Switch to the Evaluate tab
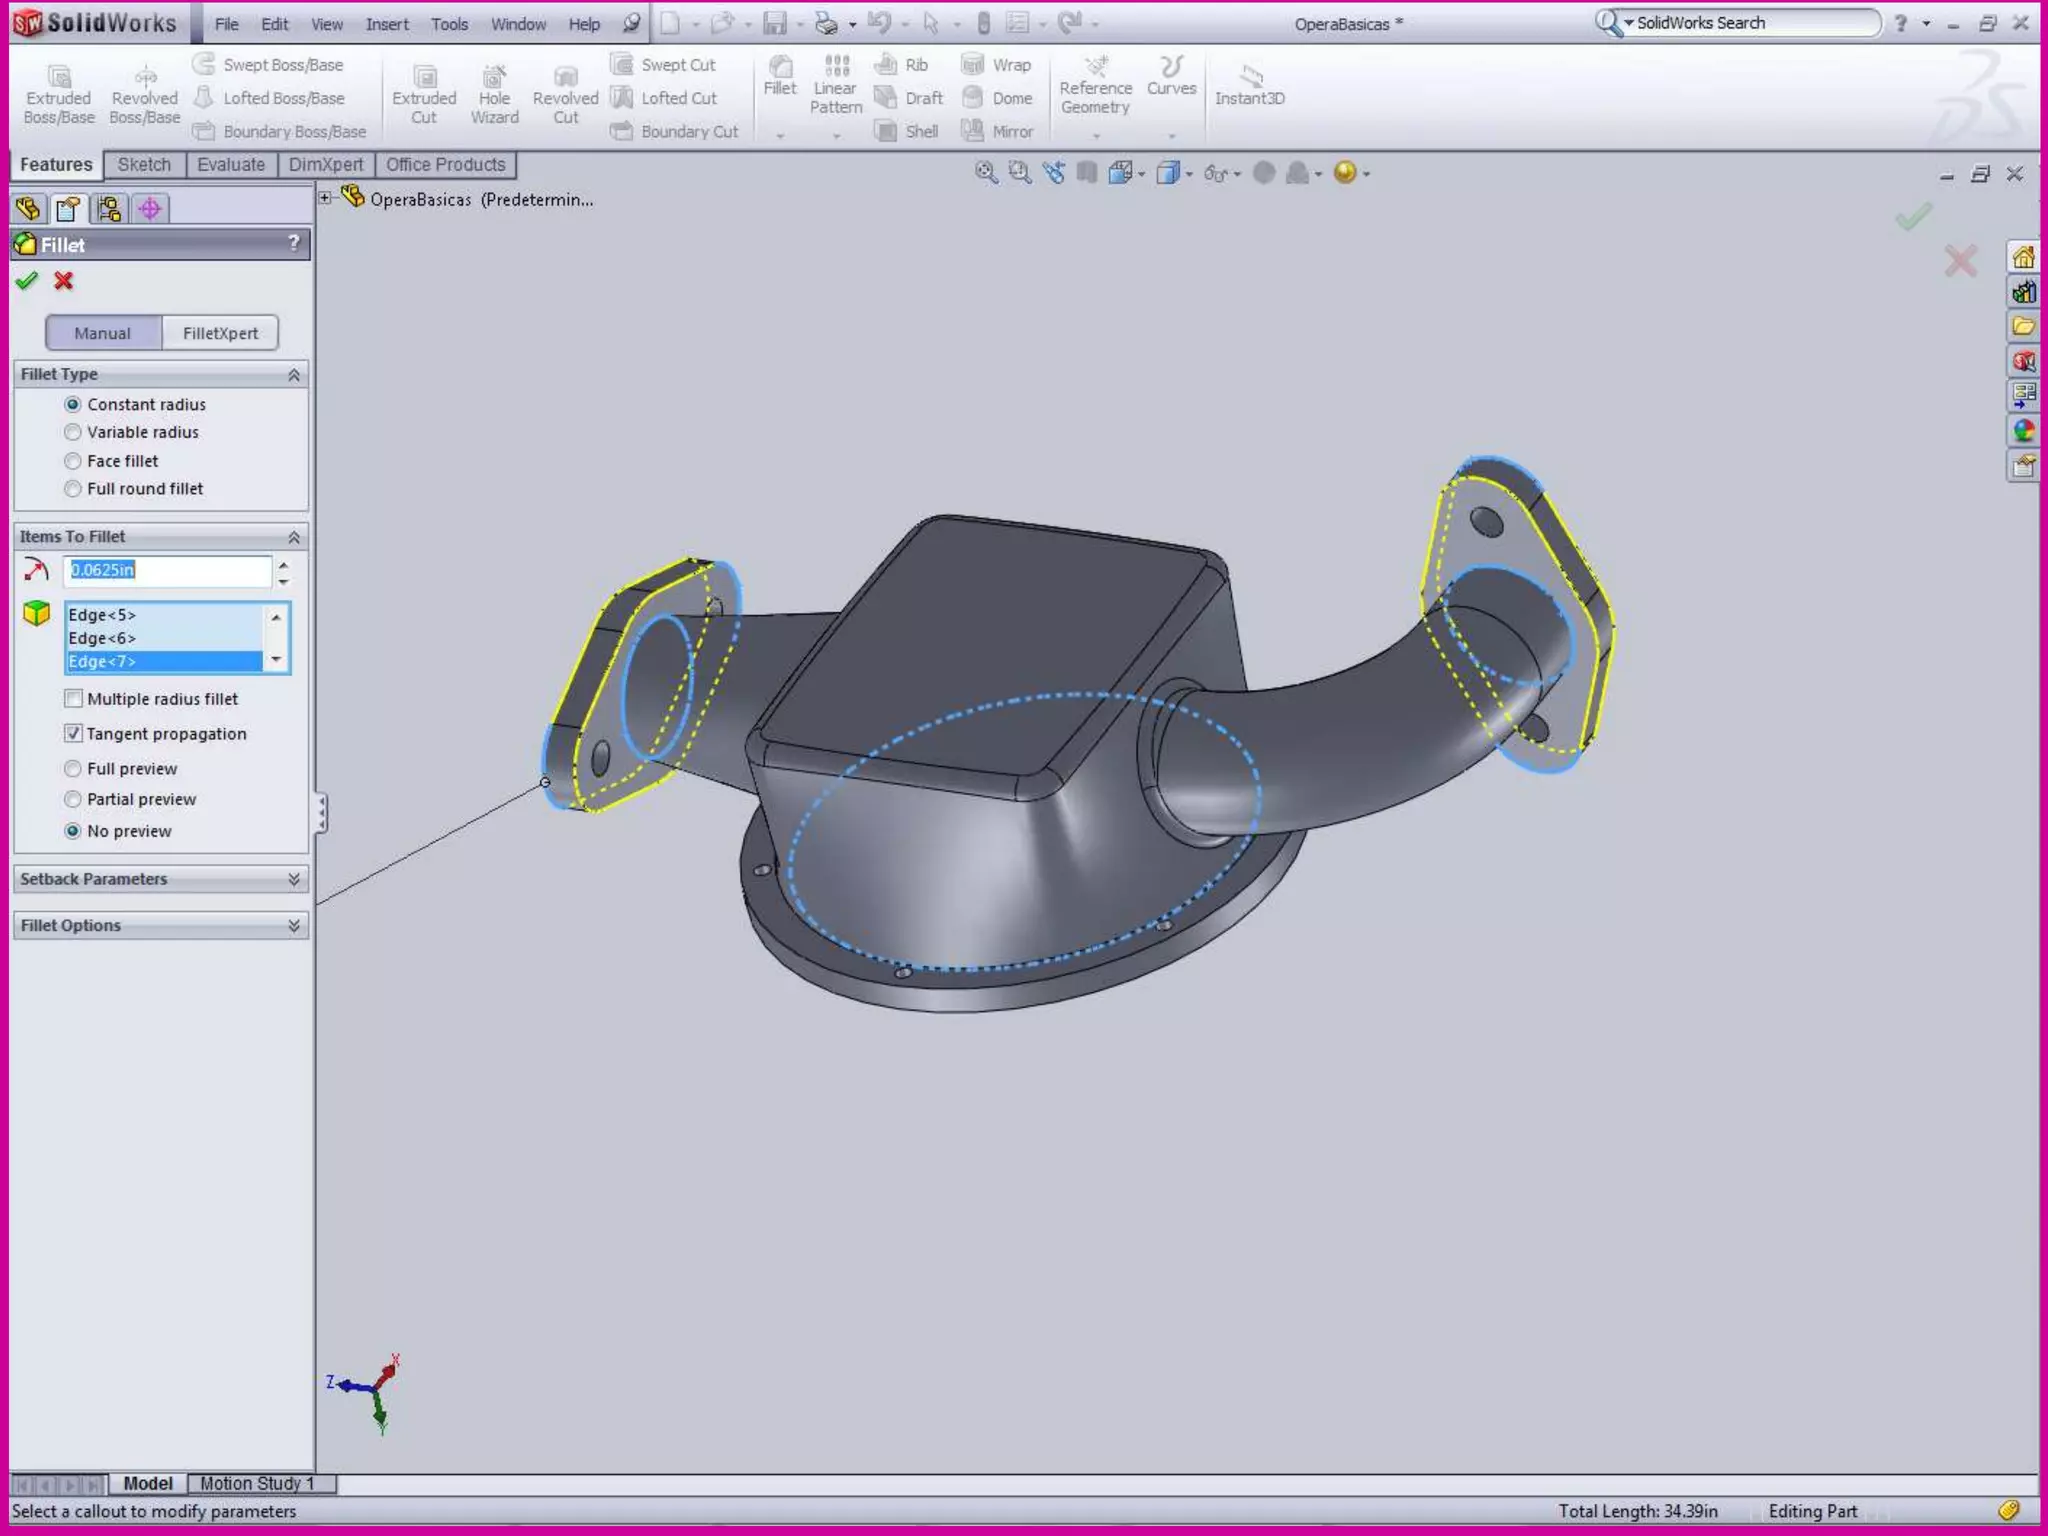The image size is (2048, 1536). pos(231,165)
